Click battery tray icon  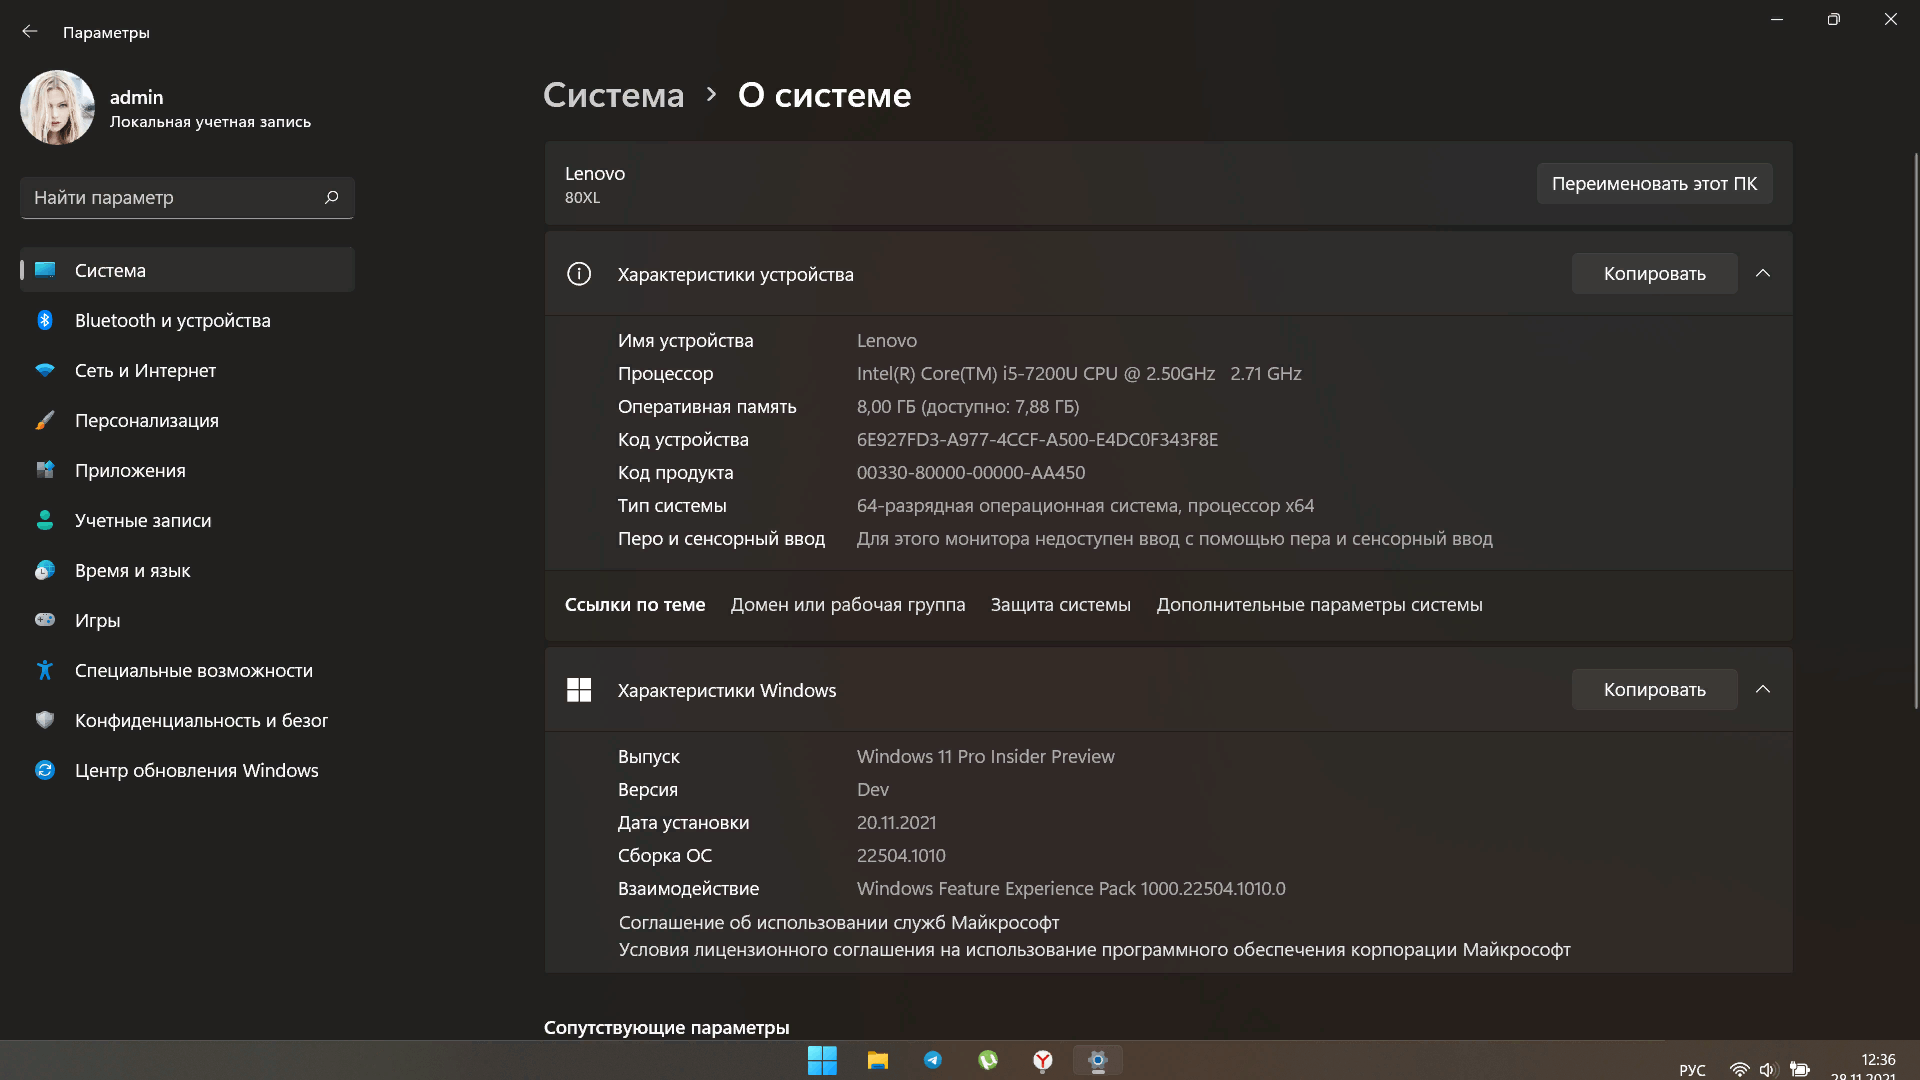1800,1070
